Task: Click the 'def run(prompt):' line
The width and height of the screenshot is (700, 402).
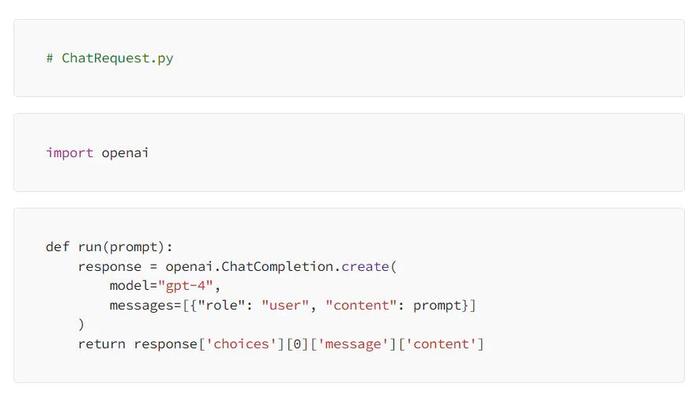Action: point(109,247)
